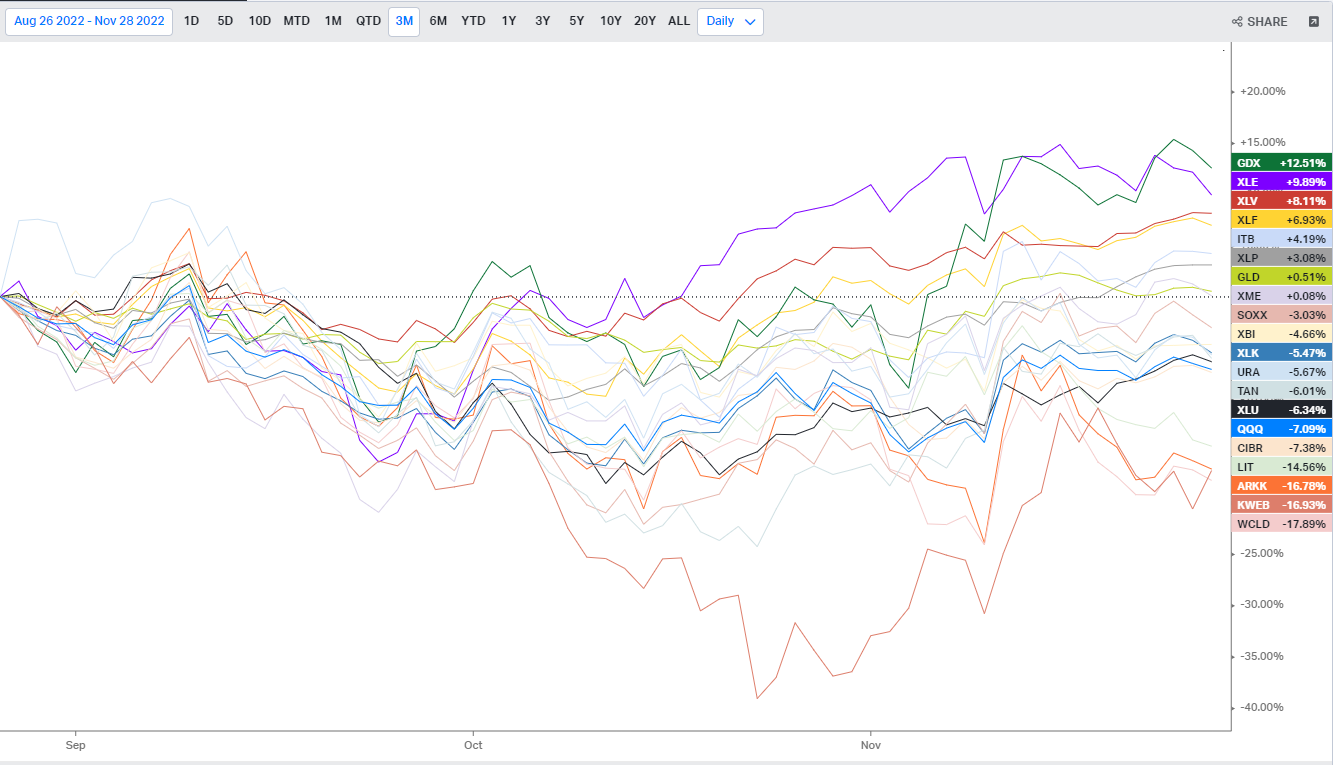Select the 1D time range
Image resolution: width=1333 pixels, height=765 pixels.
(x=192, y=21)
